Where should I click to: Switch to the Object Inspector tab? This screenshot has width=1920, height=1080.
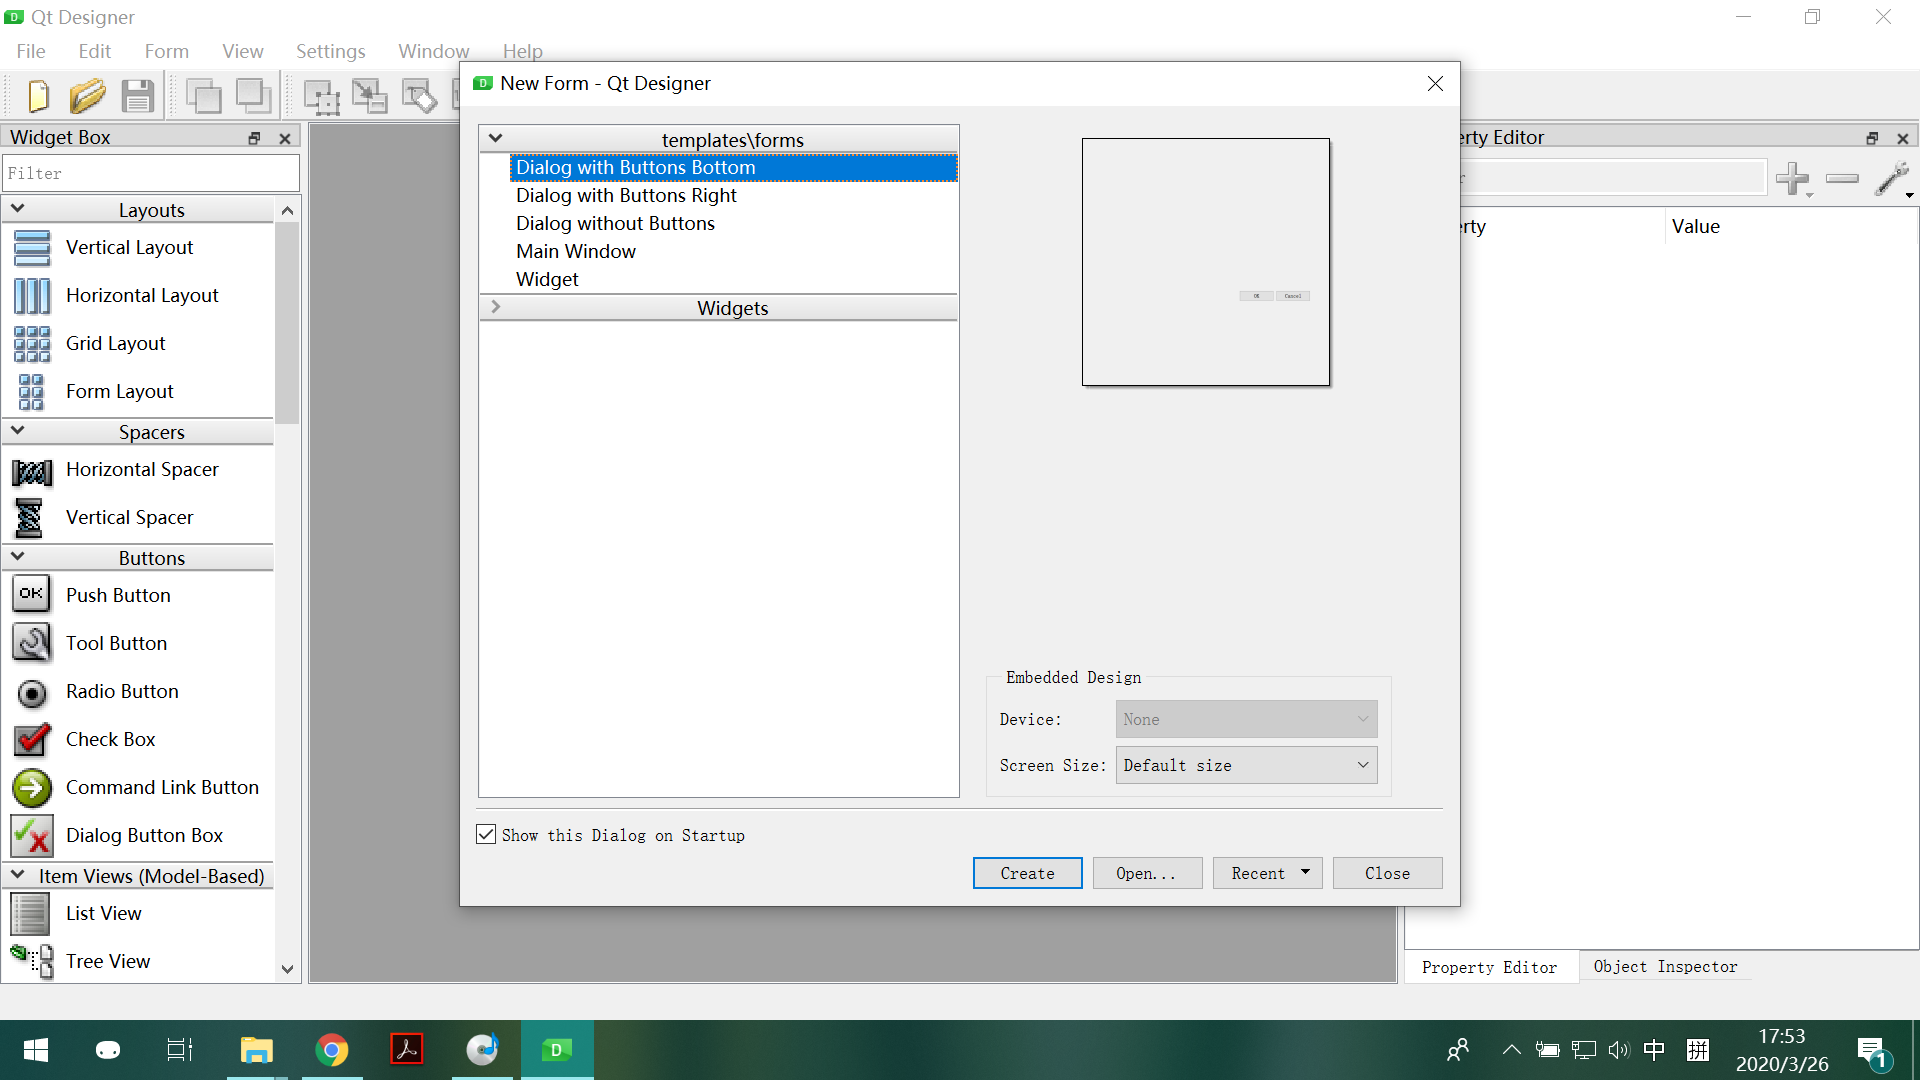pyautogui.click(x=1665, y=966)
